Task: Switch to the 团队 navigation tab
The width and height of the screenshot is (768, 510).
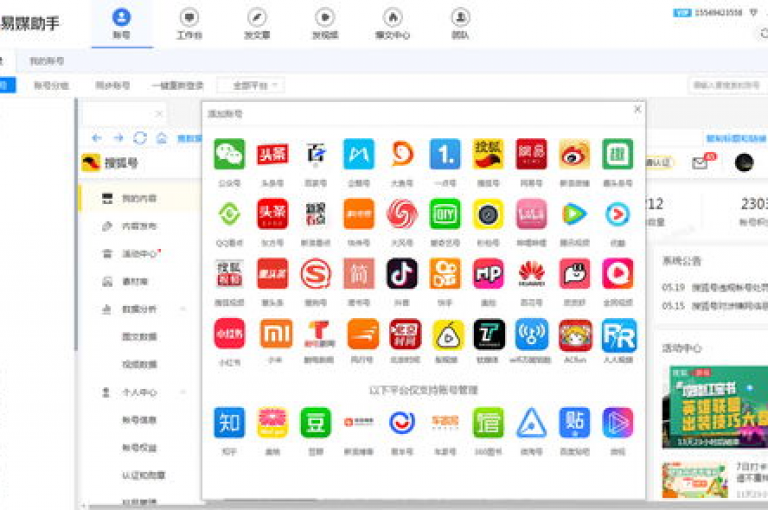Action: [x=460, y=24]
